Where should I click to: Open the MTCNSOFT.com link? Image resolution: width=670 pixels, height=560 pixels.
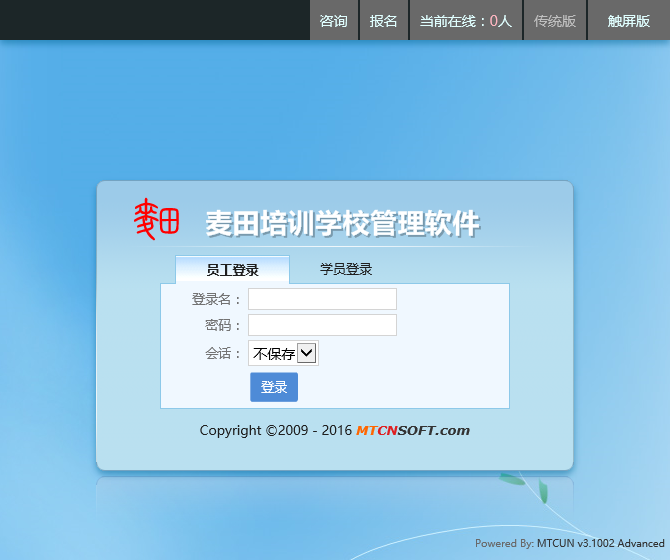(x=412, y=431)
